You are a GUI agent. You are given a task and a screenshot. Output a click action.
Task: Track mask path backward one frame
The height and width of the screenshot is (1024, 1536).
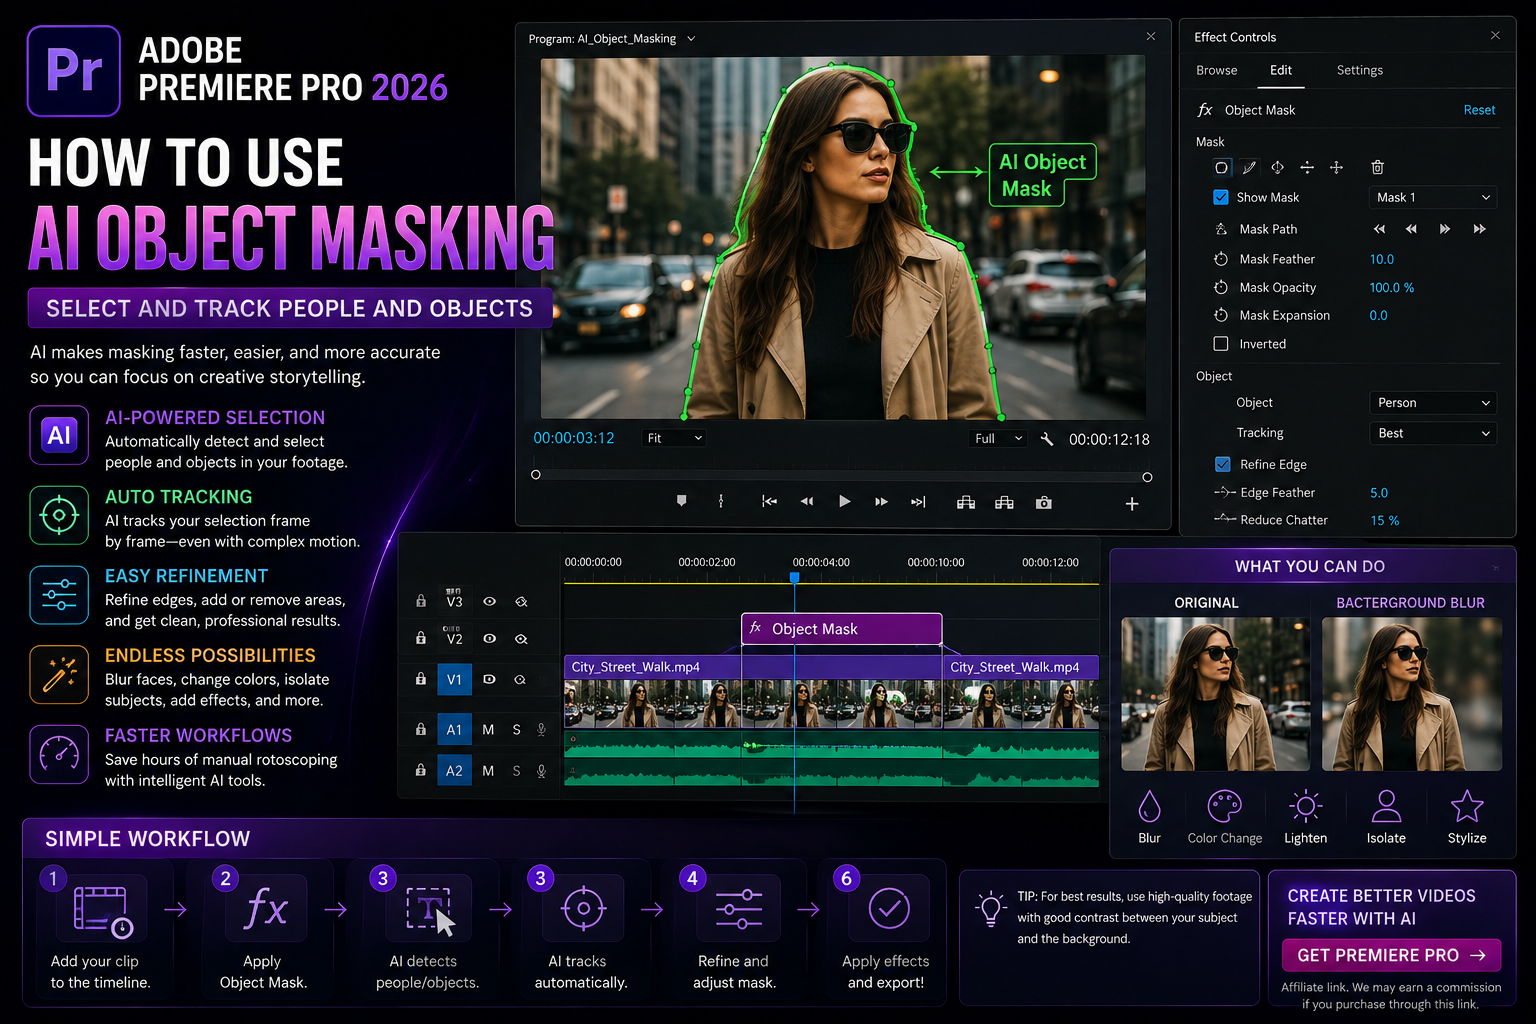[x=1411, y=229]
